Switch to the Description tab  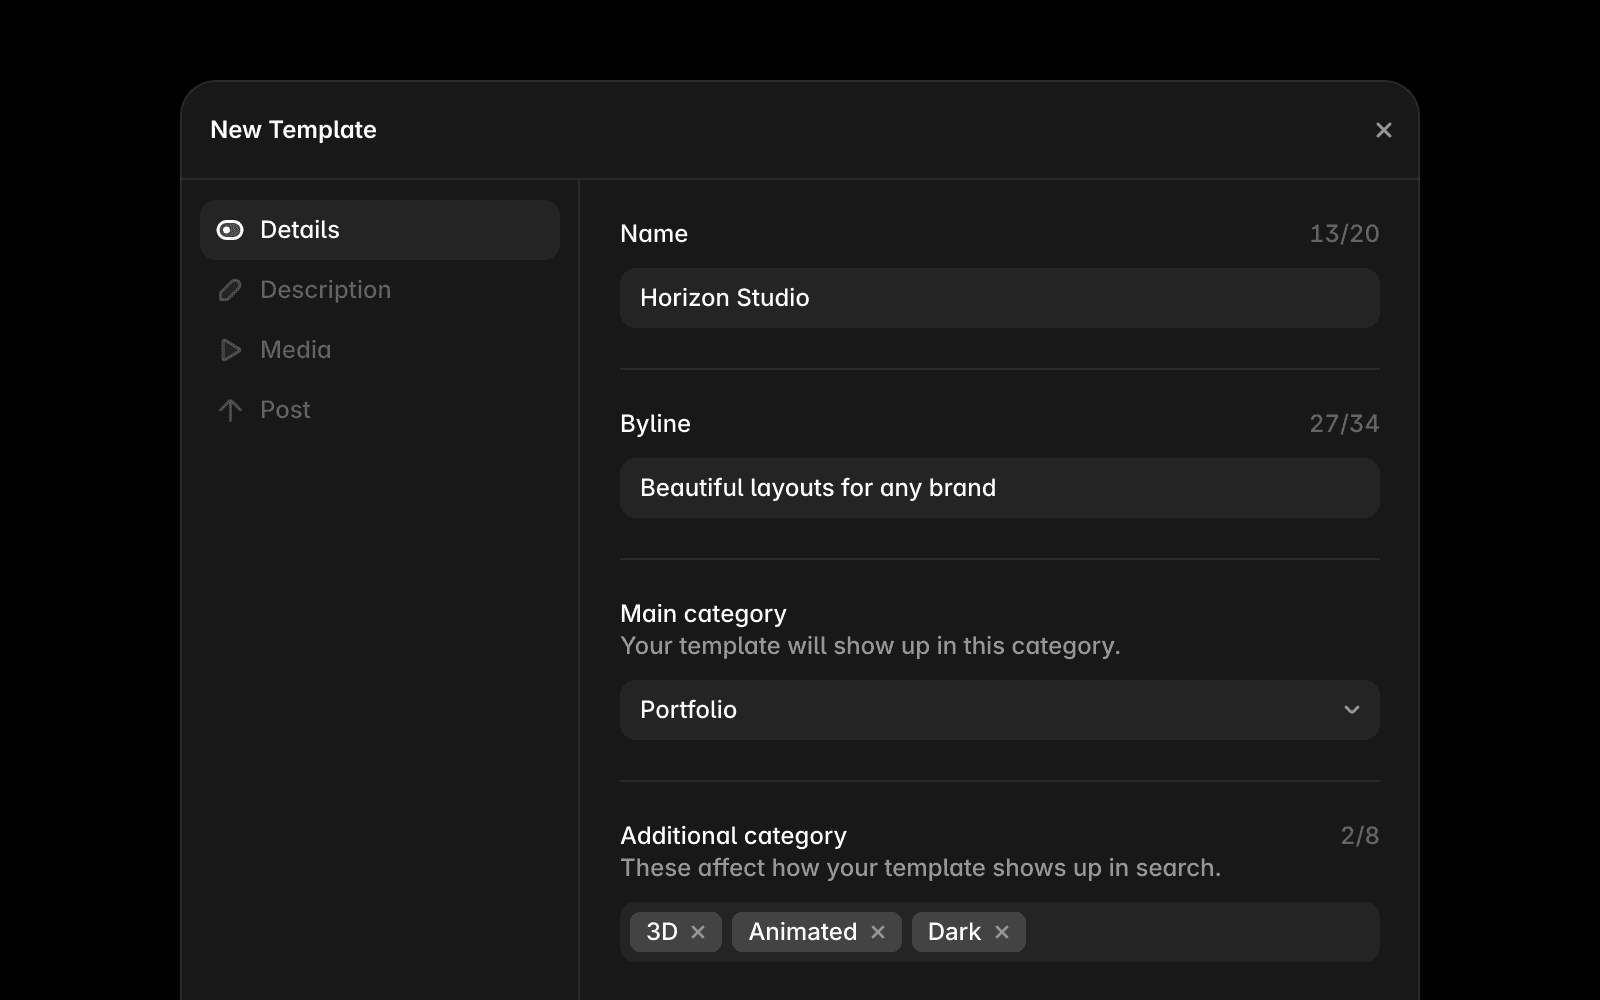(380, 290)
